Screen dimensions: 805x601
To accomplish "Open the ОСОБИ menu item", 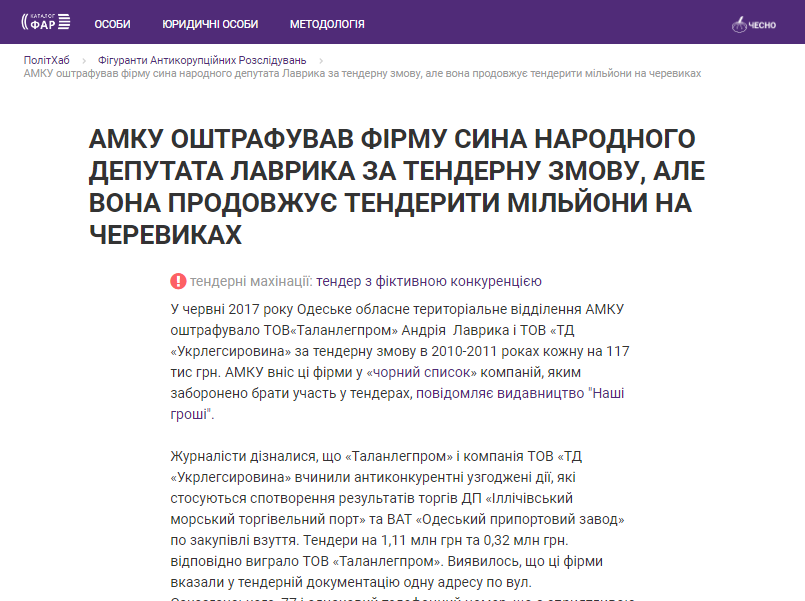I will pos(112,24).
